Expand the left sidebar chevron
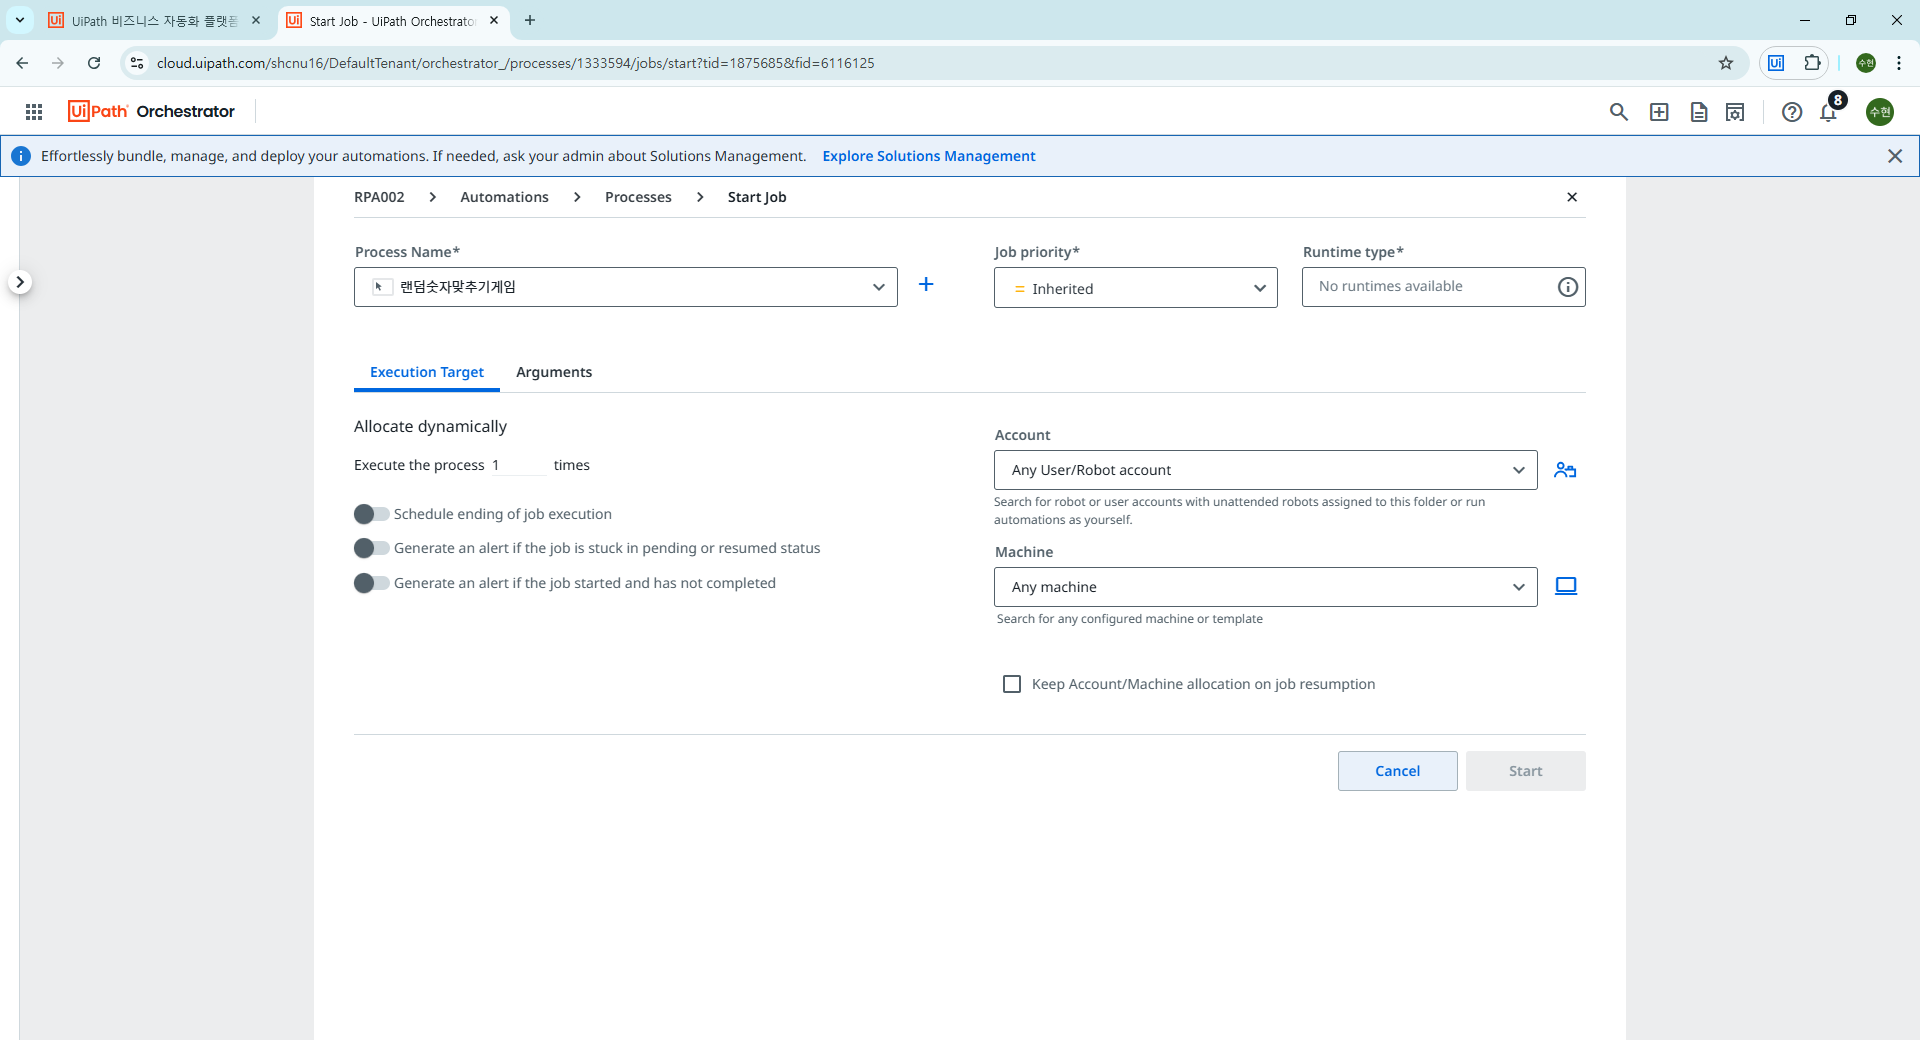 [x=20, y=282]
